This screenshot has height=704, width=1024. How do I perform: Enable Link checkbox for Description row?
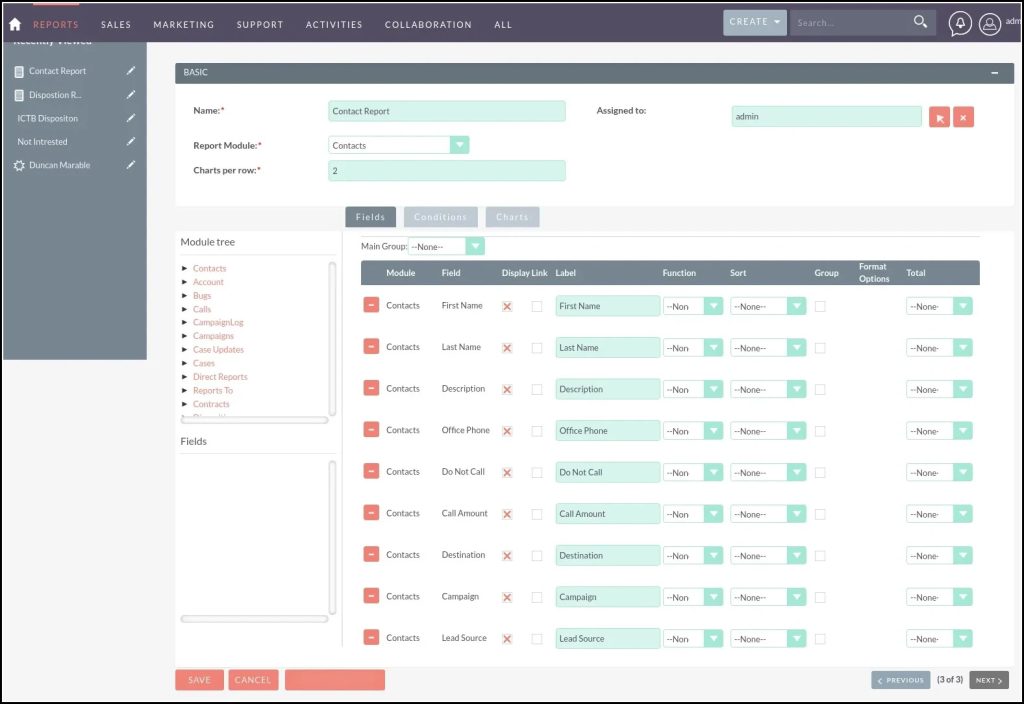(537, 389)
